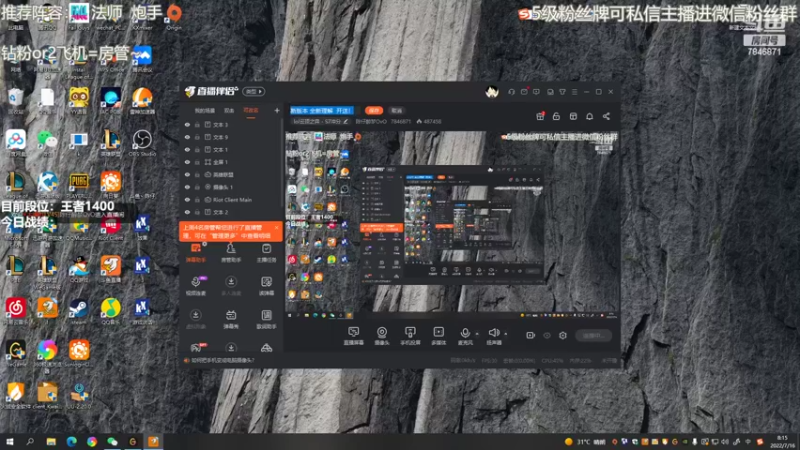The width and height of the screenshot is (800, 450).
Task: Add a screen capture source from bottom toolbar
Action: [354, 336]
